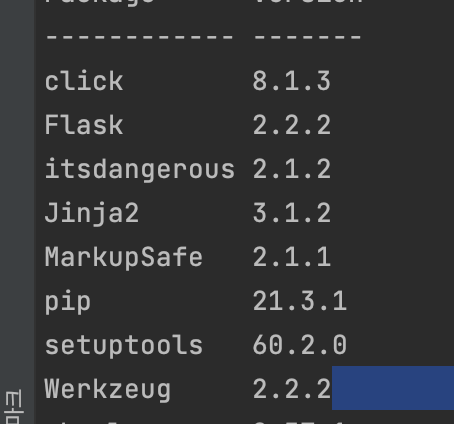
Task: Click the Flask version 2.2.2
Action: tap(292, 125)
